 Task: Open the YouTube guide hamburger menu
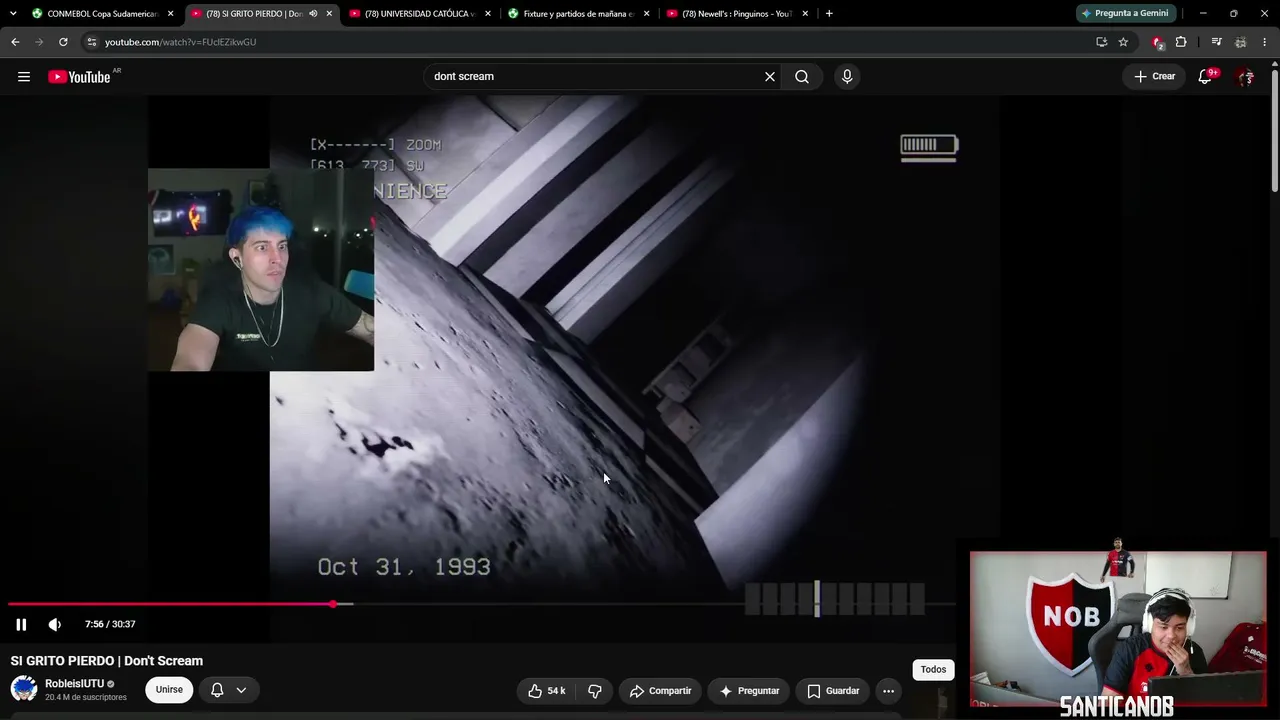[24, 77]
